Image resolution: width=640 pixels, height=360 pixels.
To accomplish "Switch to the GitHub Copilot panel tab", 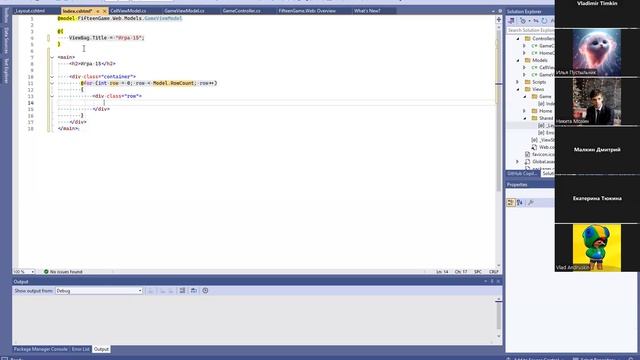I will point(522,173).
